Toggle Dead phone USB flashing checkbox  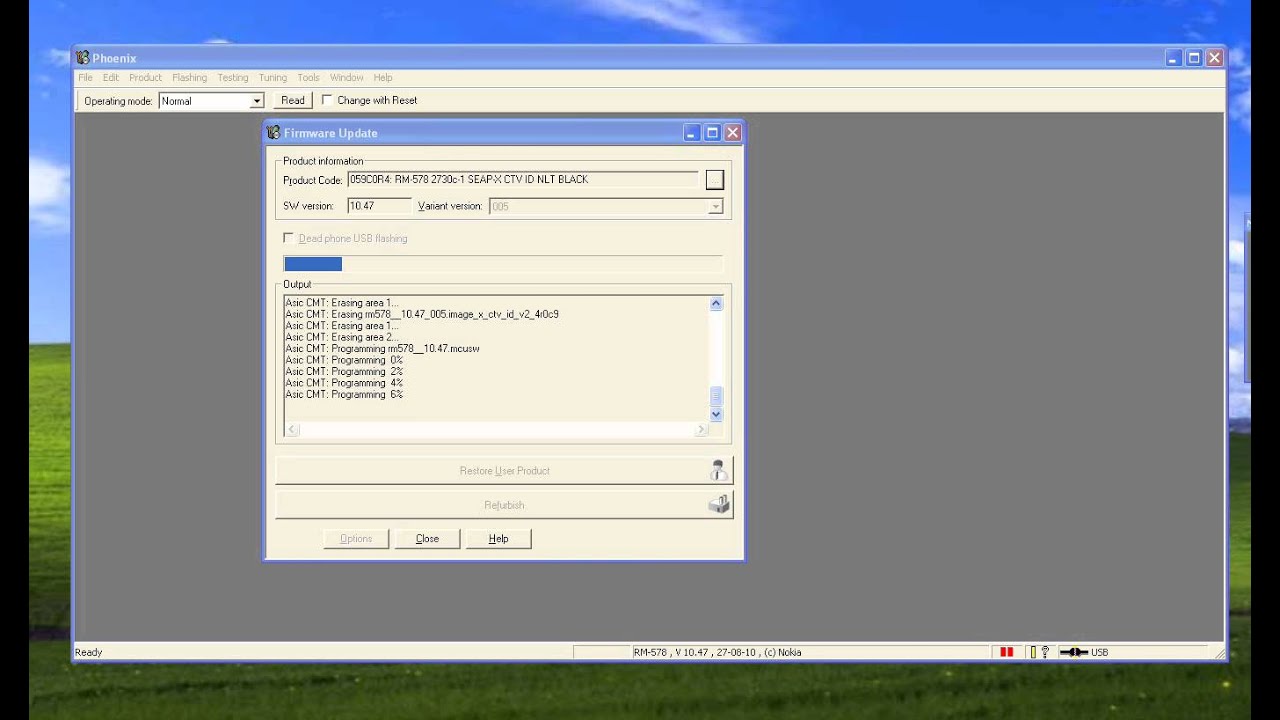289,238
